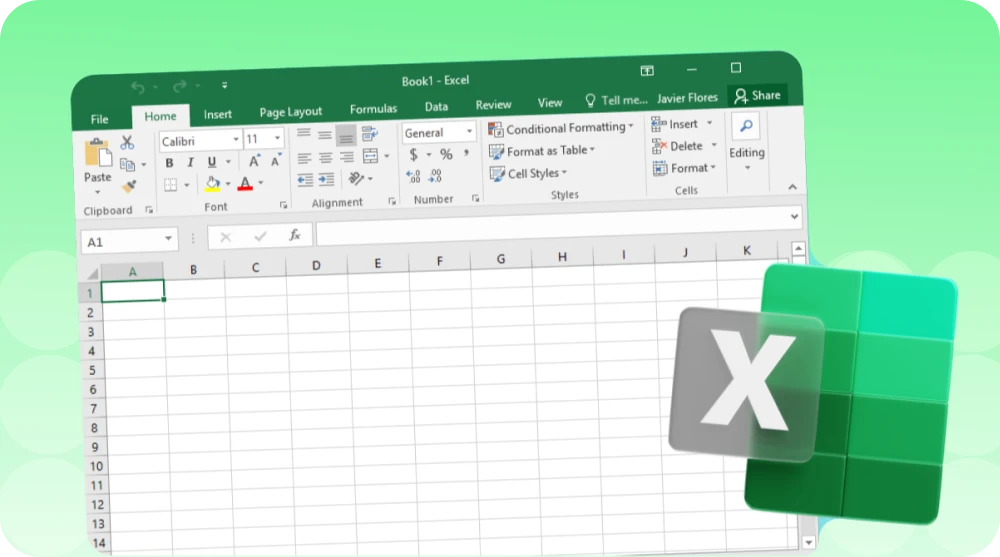Screen dimensions: 1000x557
Task: Apply Percent Style
Action: [446, 154]
